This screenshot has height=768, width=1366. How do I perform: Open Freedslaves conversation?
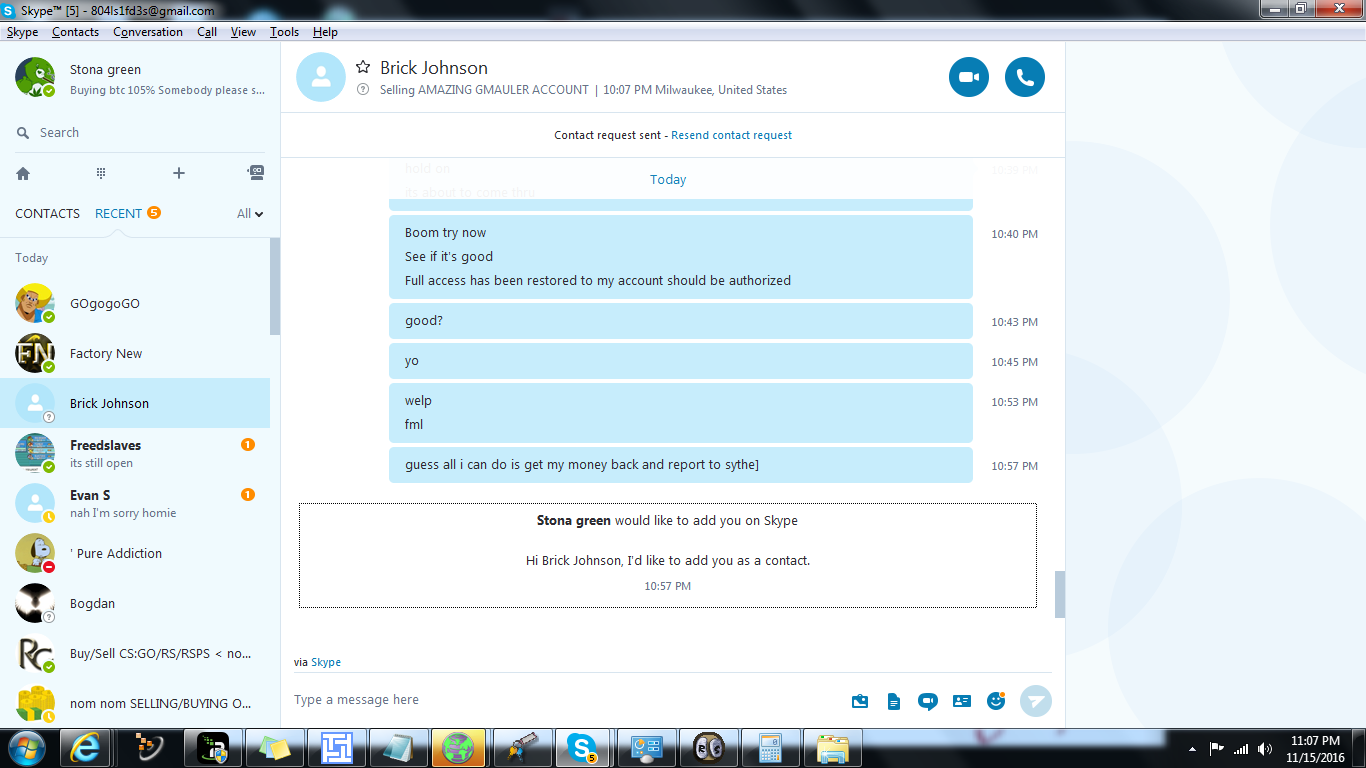[x=135, y=453]
